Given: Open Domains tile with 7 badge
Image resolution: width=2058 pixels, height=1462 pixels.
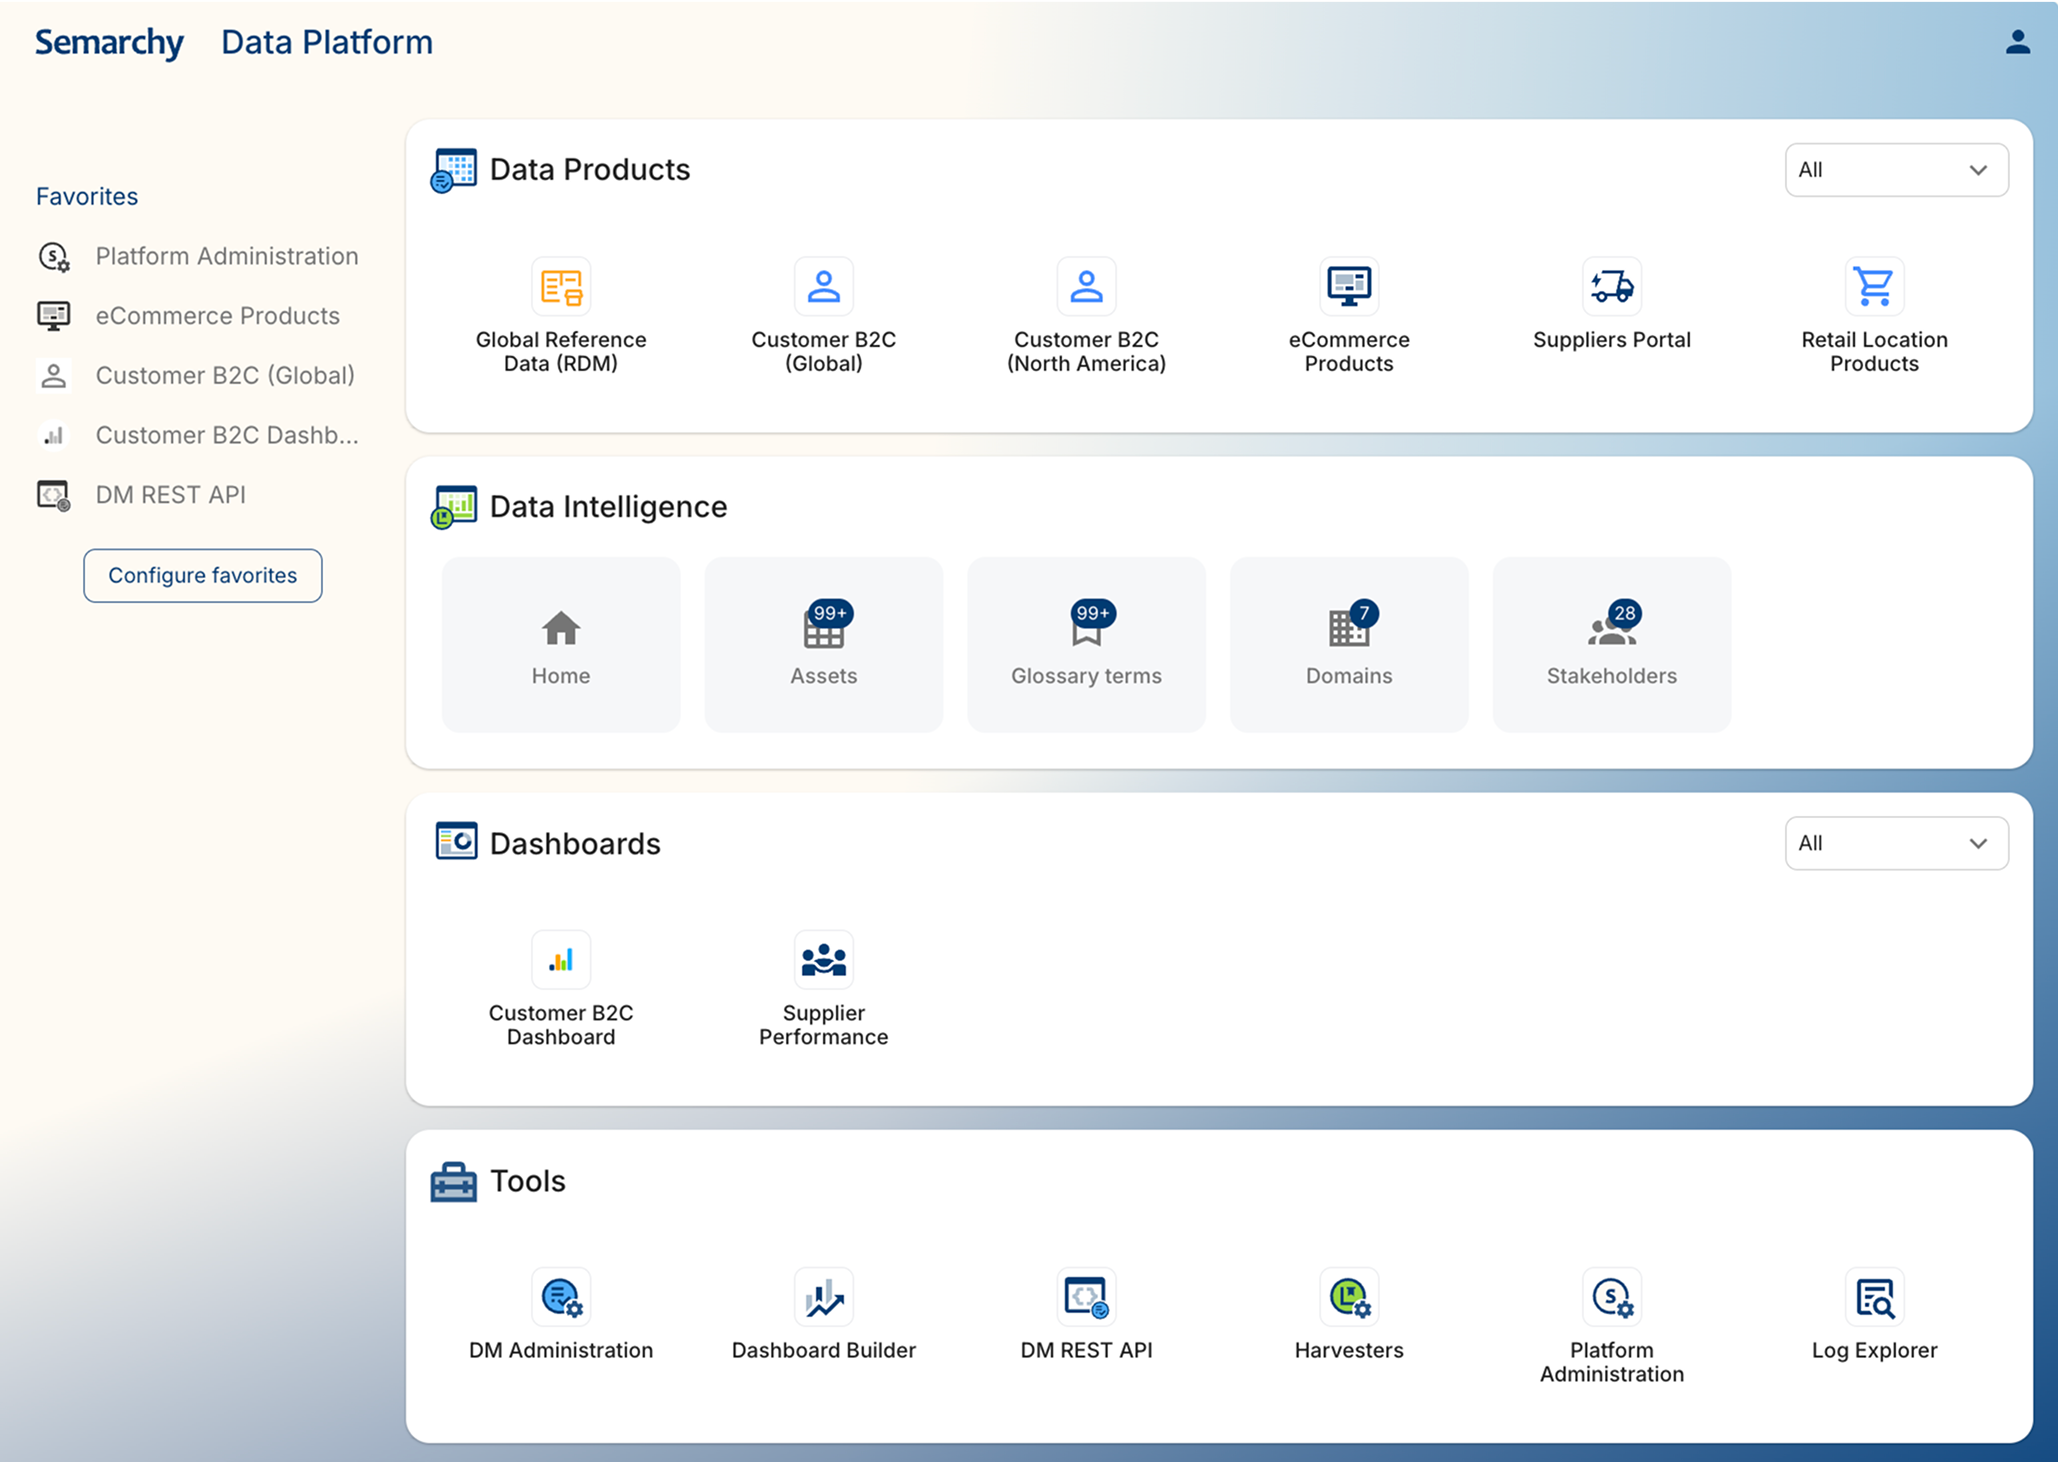Looking at the screenshot, I should coord(1349,645).
